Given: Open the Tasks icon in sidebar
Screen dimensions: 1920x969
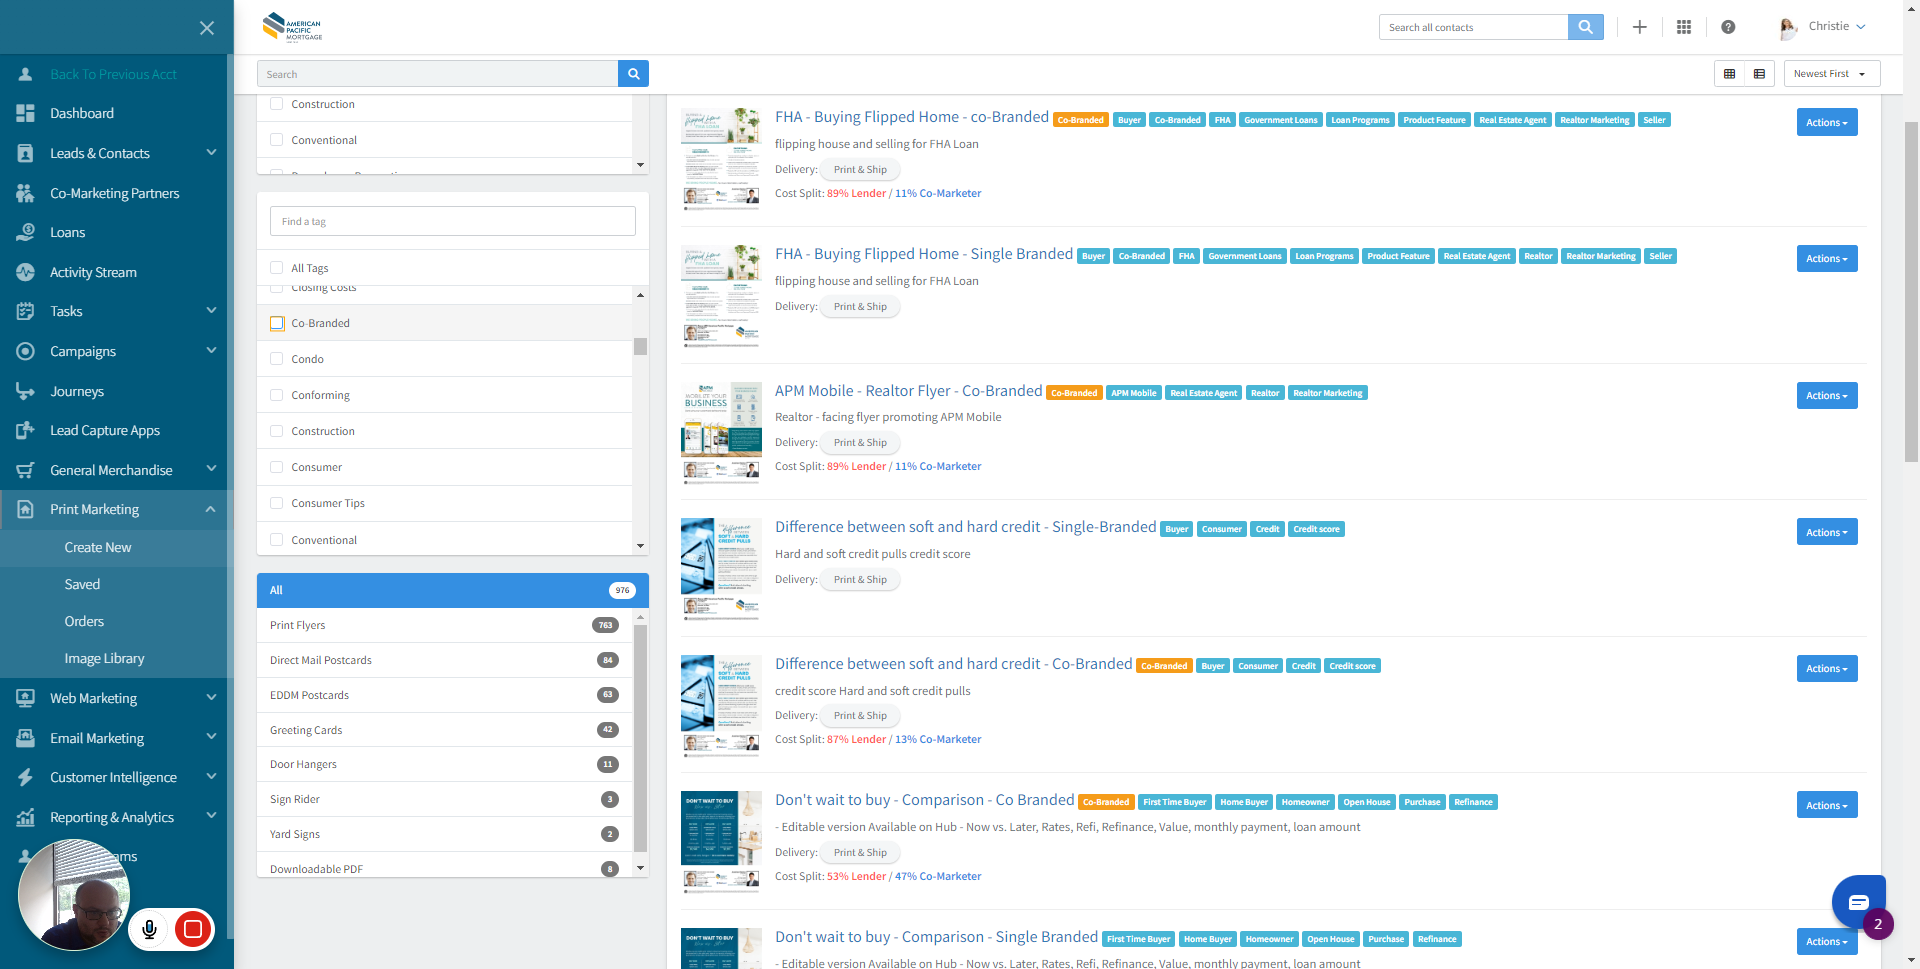Looking at the screenshot, I should click(x=25, y=311).
